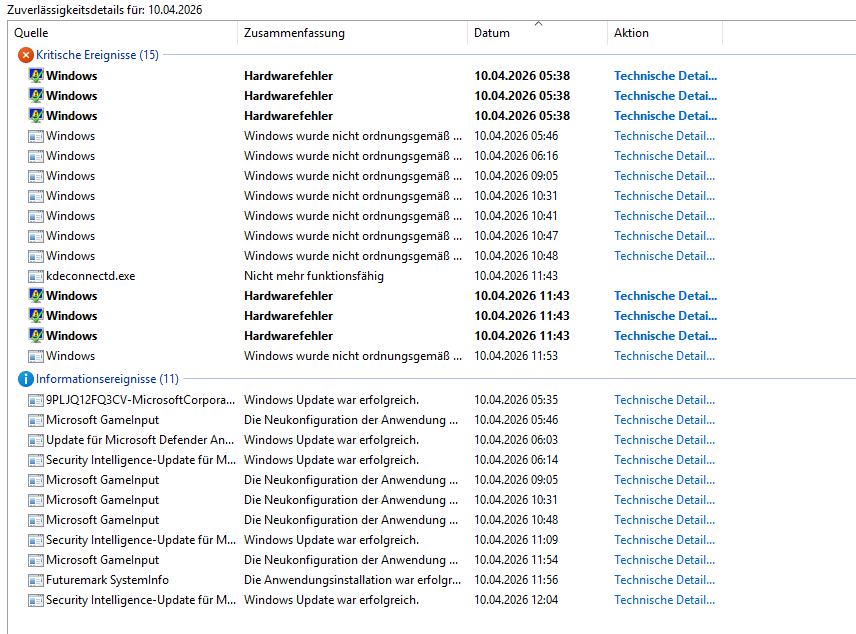This screenshot has width=856, height=634.
Task: Open Technische Details for Microsoft GameInput 11:54
Action: (x=664, y=560)
